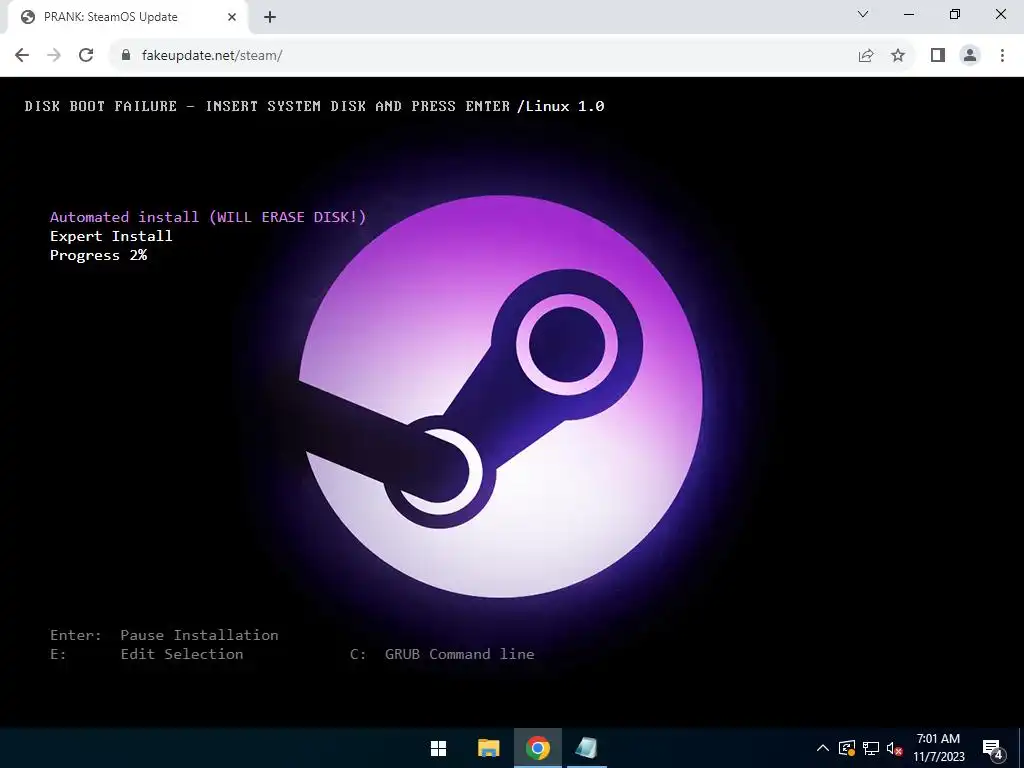
Task: Open the security tray icon with warning
Action: coord(847,748)
